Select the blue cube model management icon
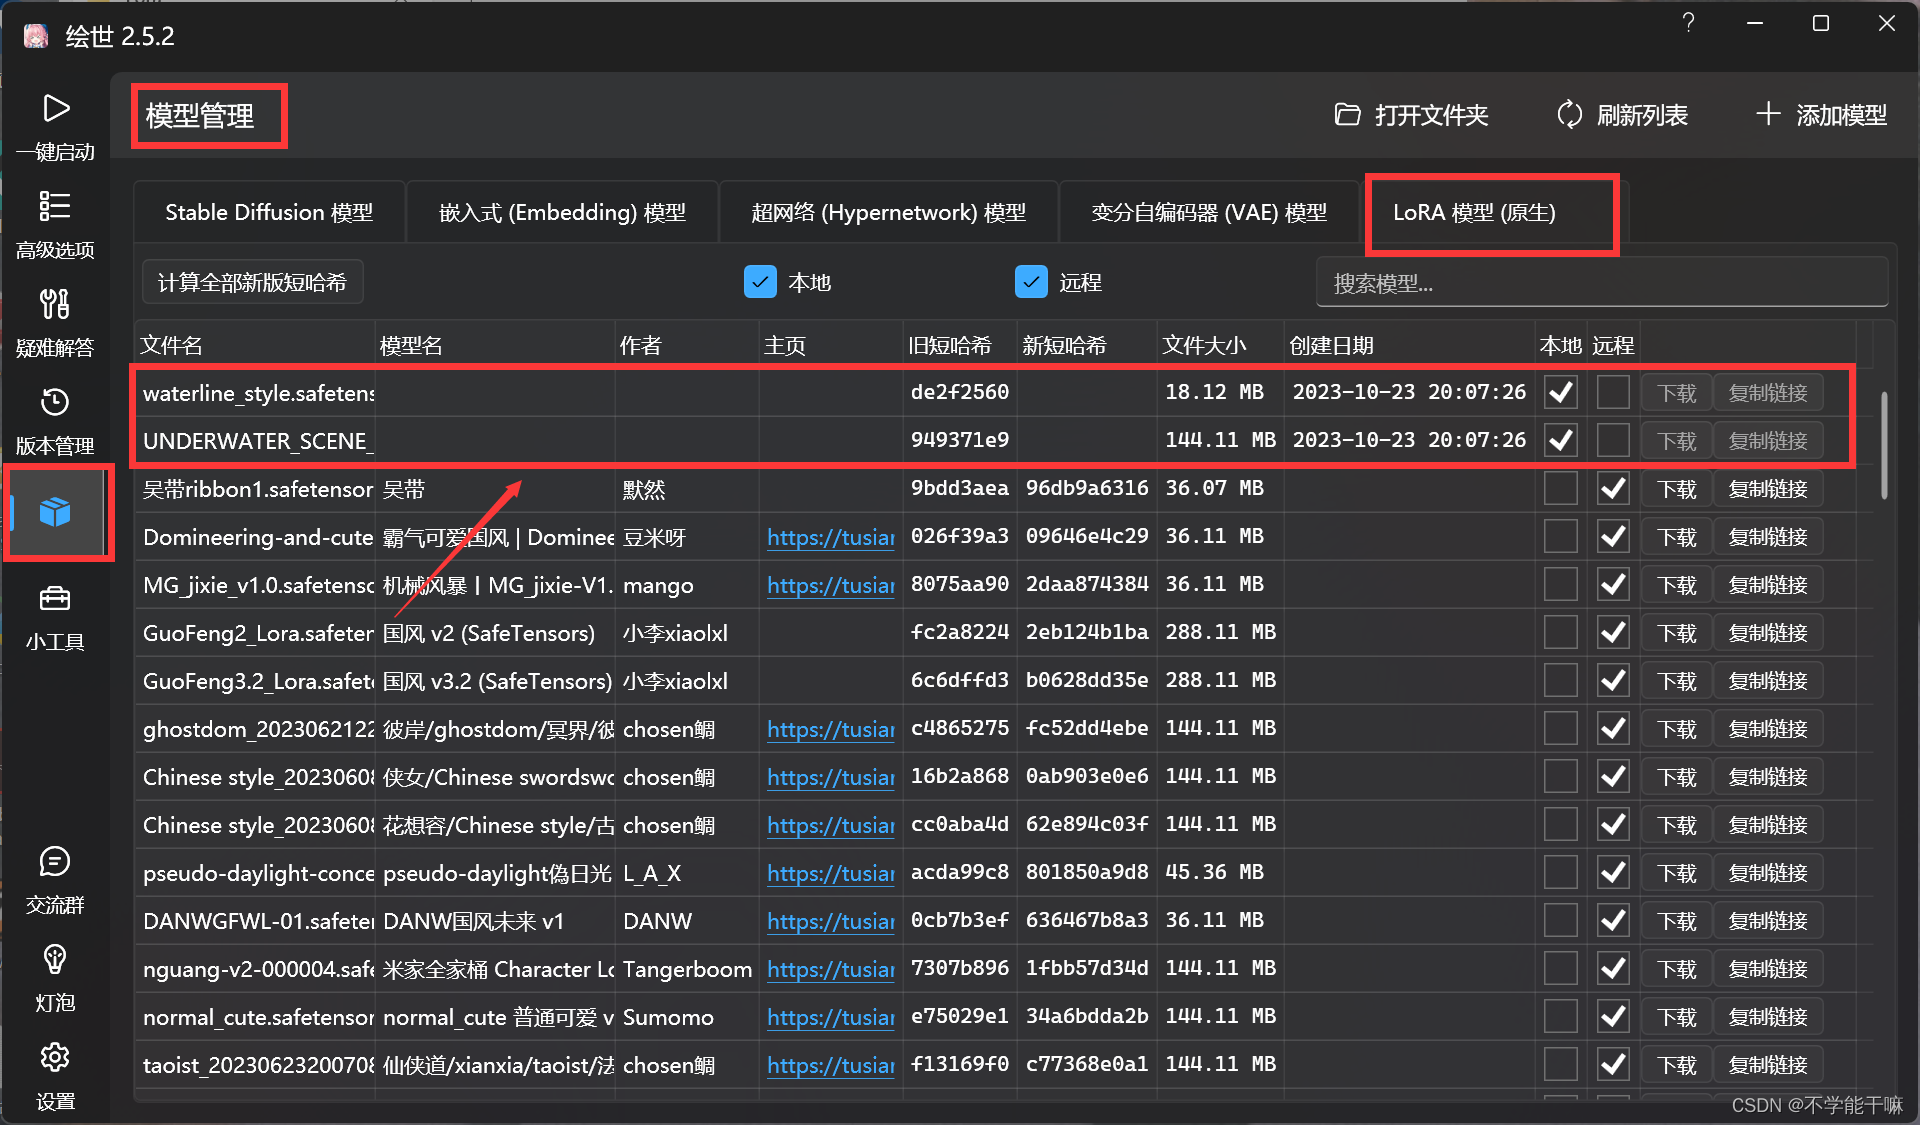Viewport: 1920px width, 1125px height. (x=55, y=512)
